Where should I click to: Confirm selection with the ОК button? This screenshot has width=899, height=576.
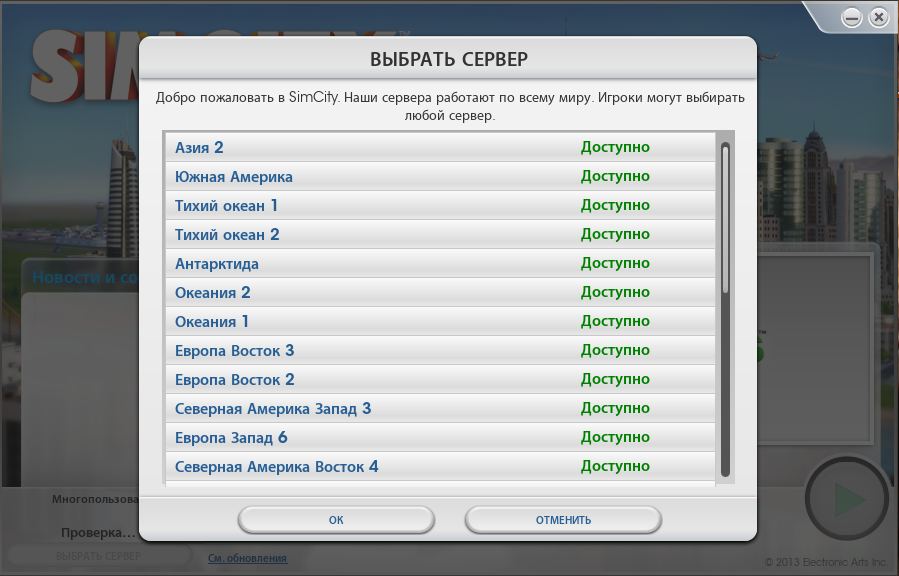tap(336, 520)
